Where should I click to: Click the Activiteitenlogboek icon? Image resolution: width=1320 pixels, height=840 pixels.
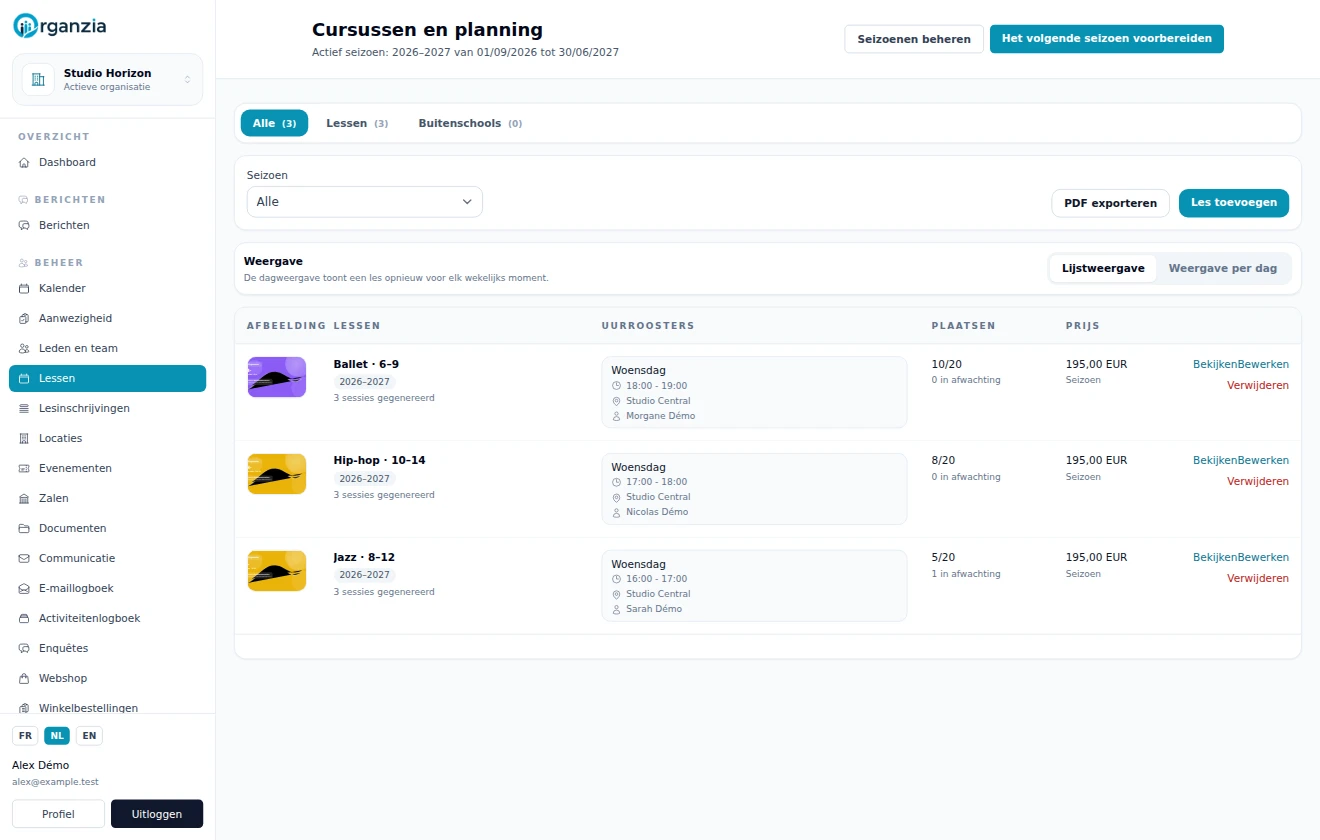pyautogui.click(x=24, y=619)
